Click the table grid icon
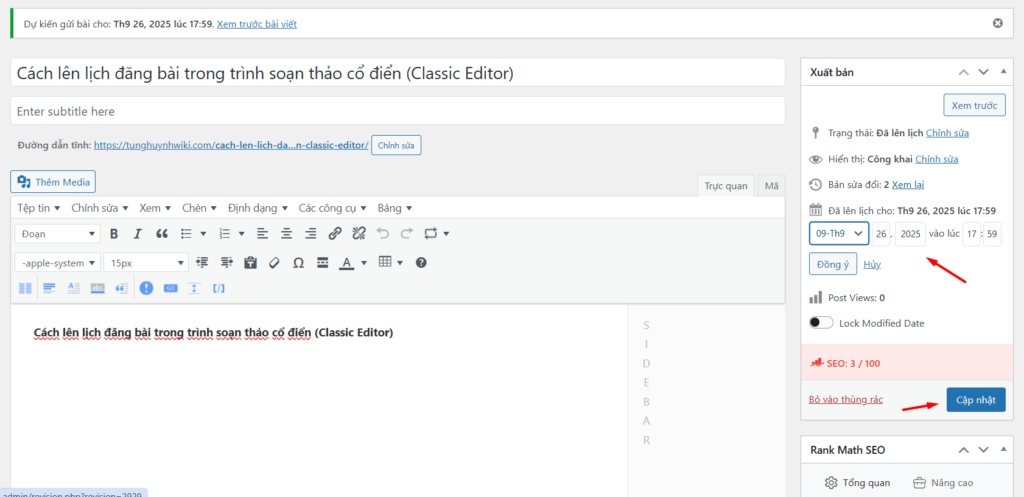 385,262
